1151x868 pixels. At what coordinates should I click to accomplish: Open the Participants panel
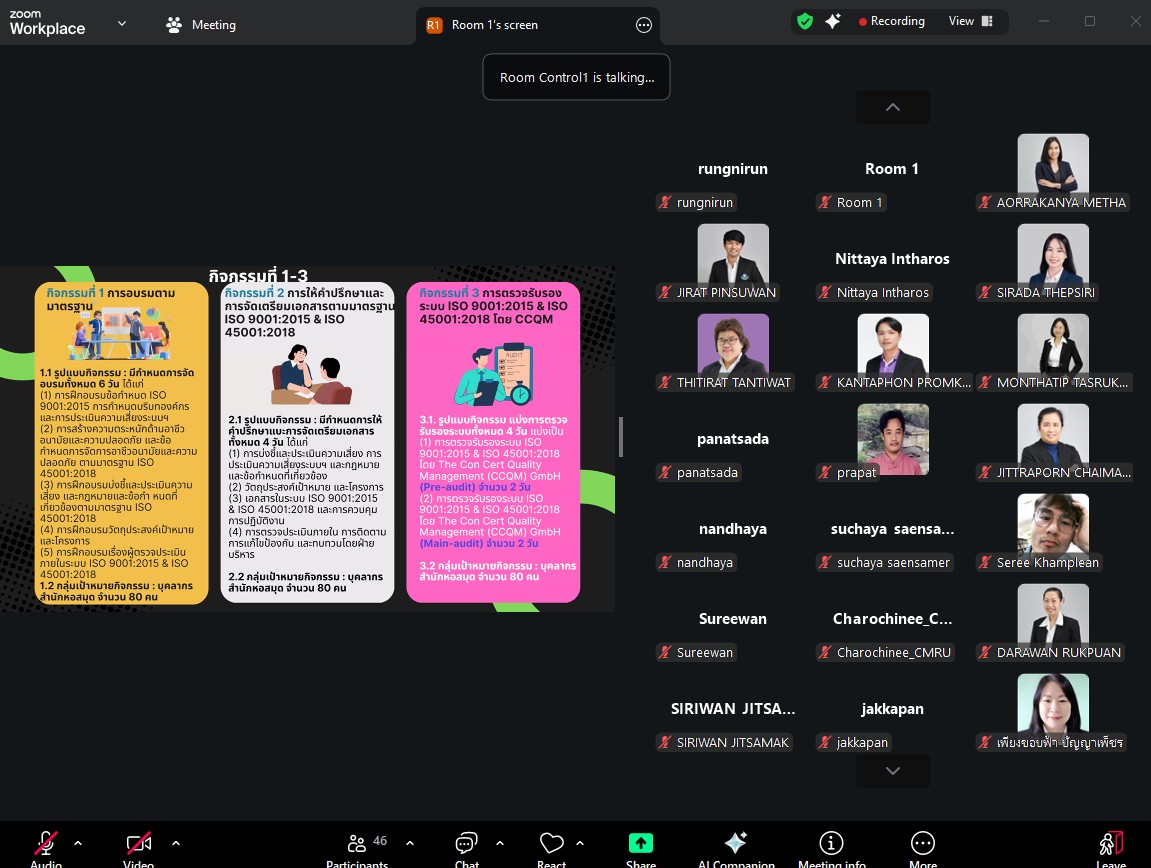pyautogui.click(x=357, y=845)
